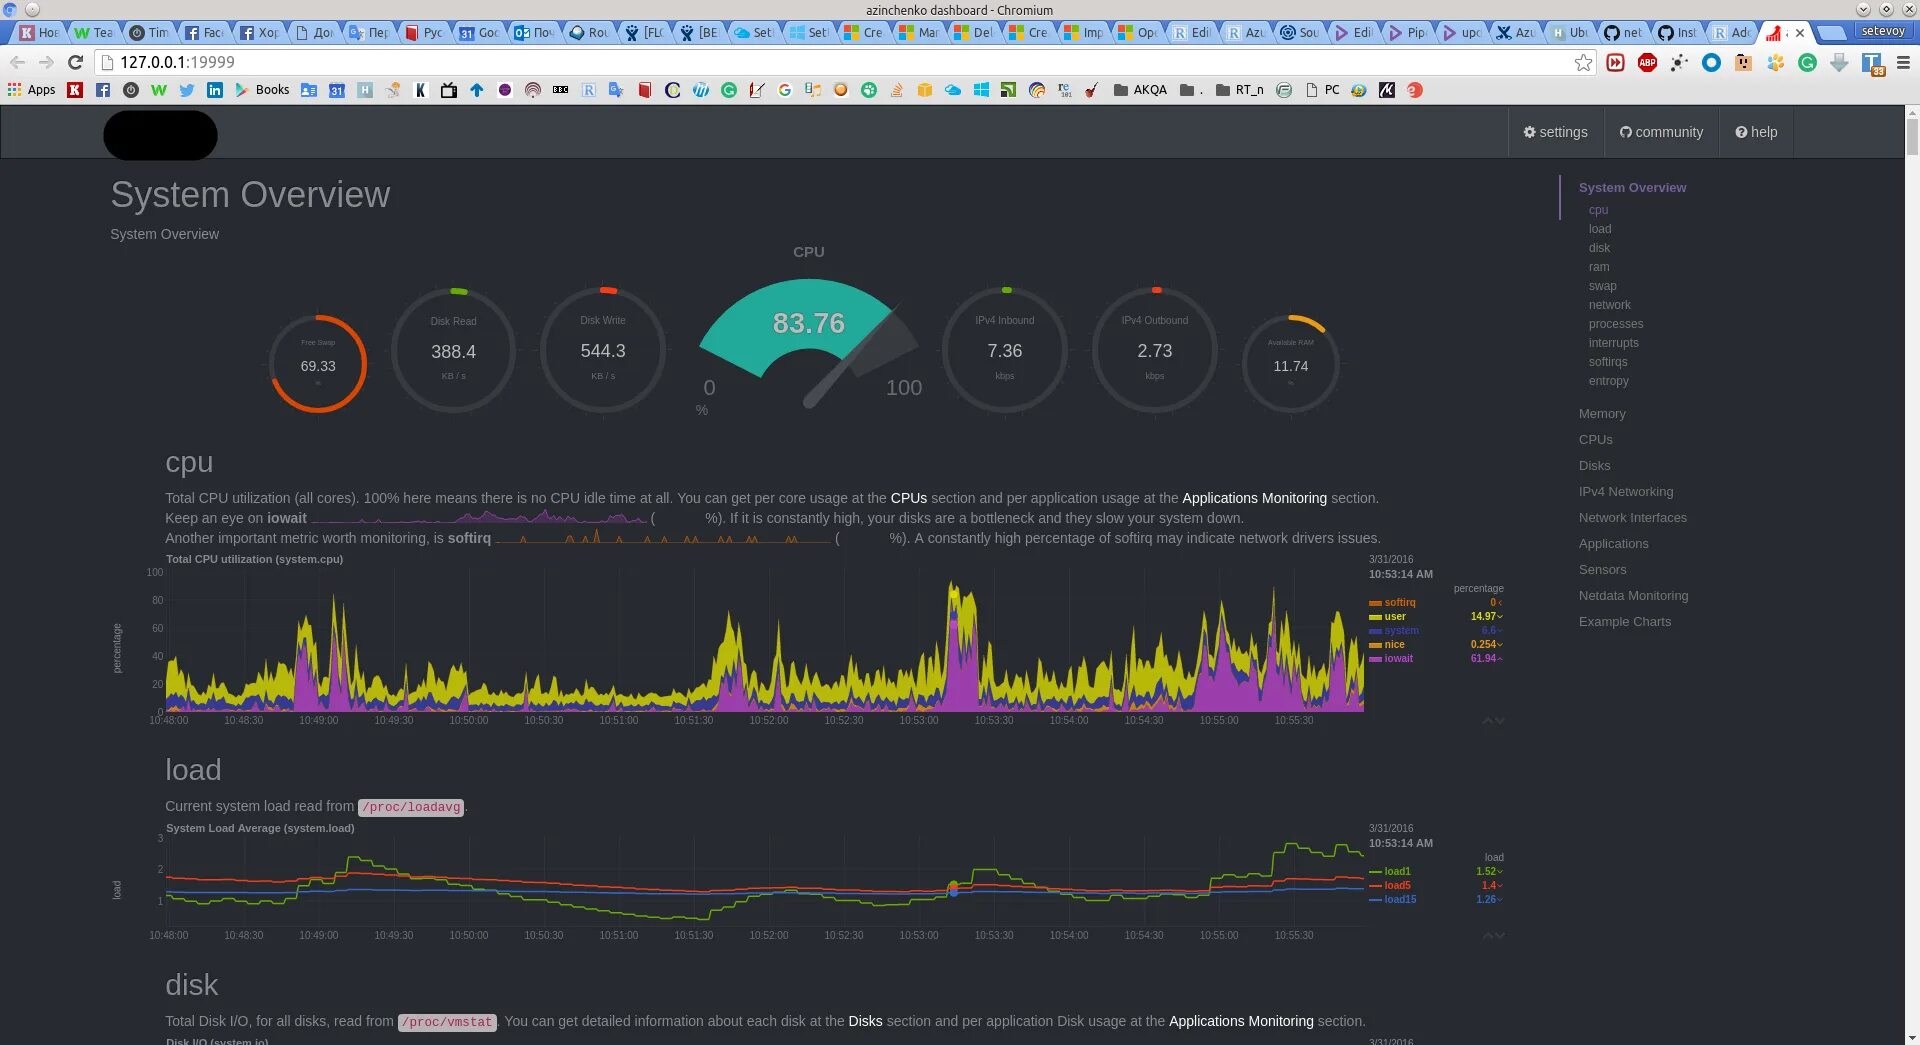The height and width of the screenshot is (1045, 1920).
Task: Open the AdBlock Plus extension icon
Action: (x=1647, y=62)
